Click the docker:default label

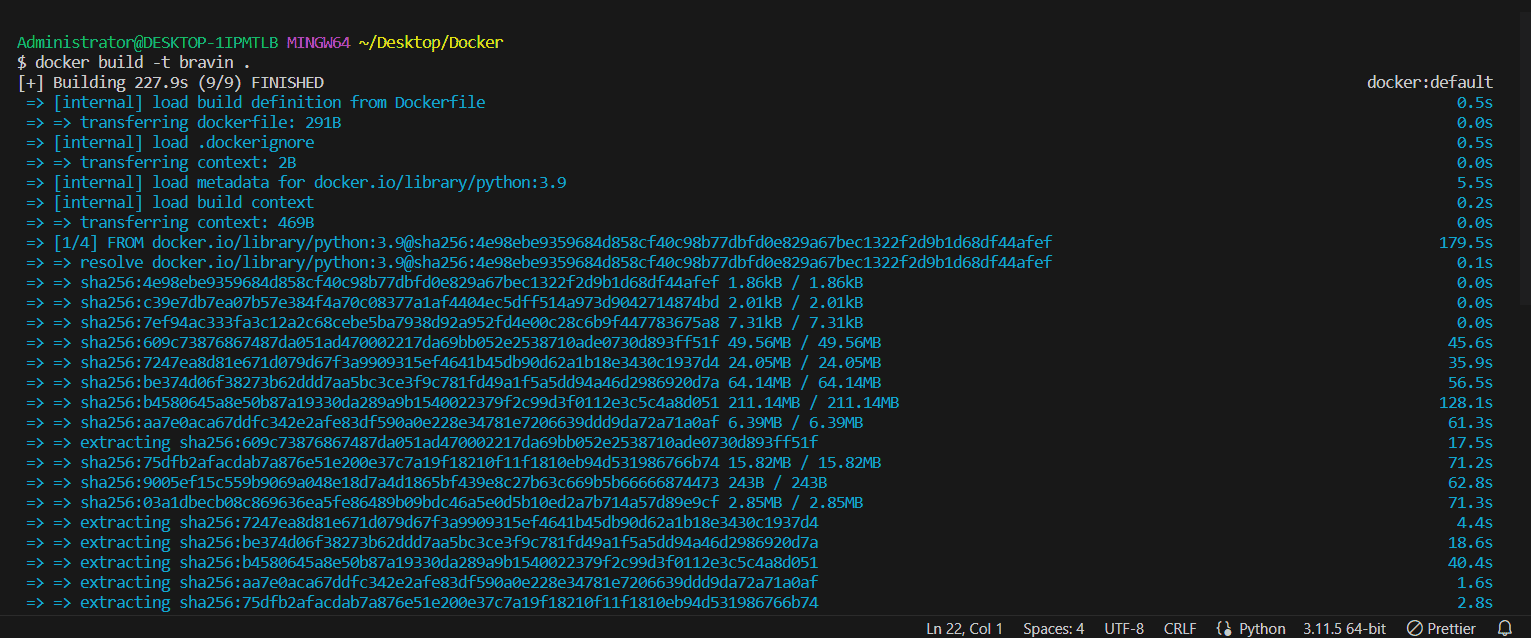[x=1429, y=82]
